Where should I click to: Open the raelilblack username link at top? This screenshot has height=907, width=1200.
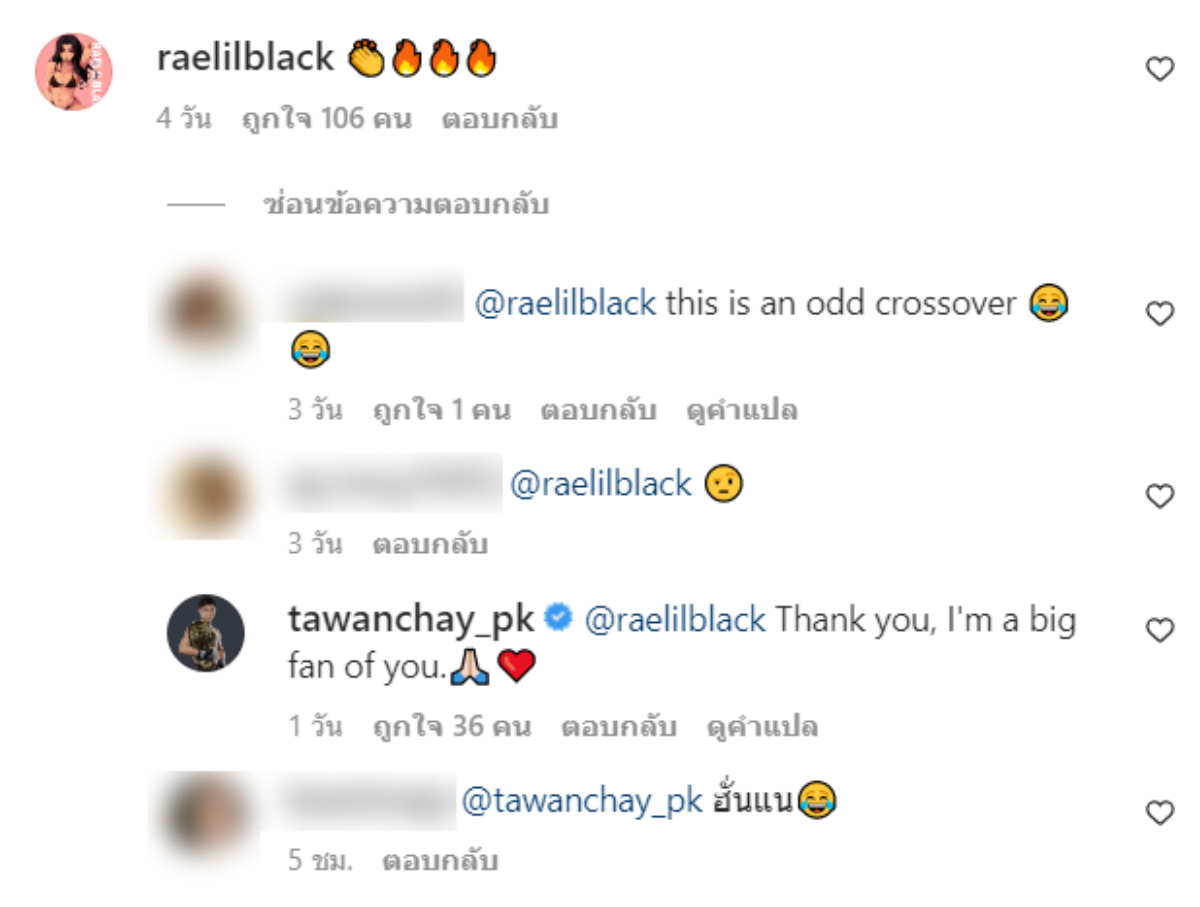point(245,58)
